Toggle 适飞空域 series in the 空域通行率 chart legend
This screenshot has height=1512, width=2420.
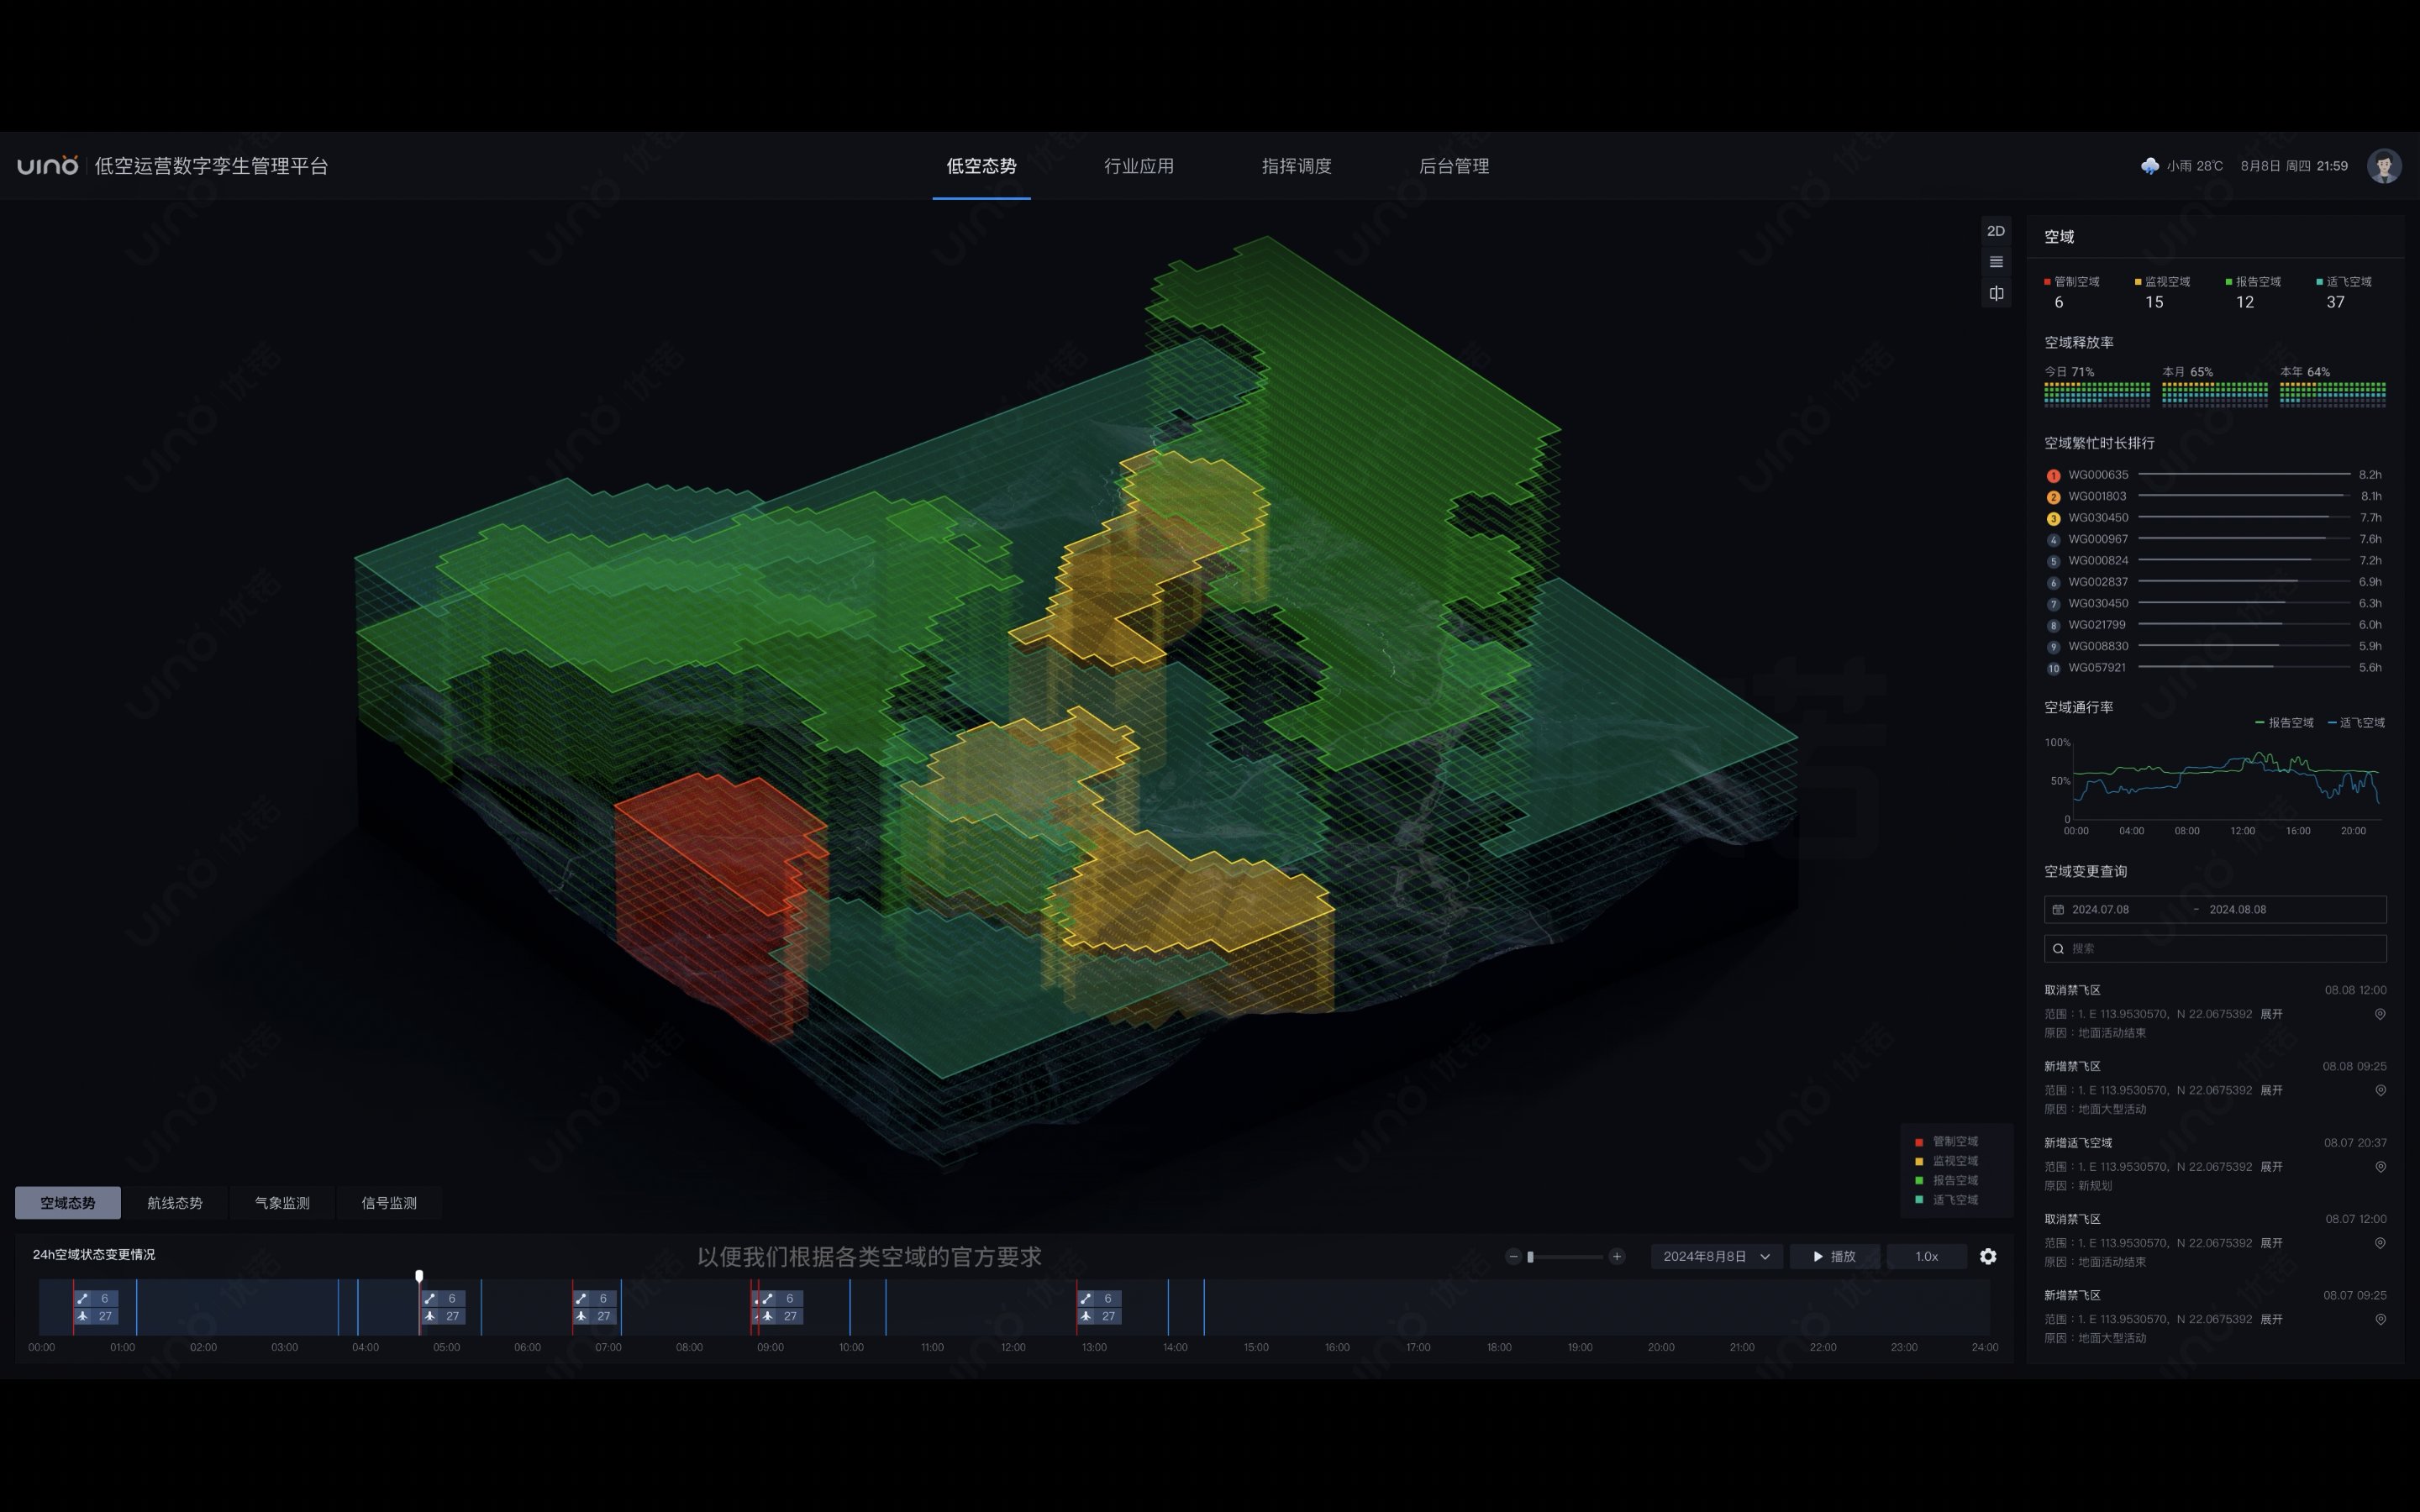(x=2357, y=723)
